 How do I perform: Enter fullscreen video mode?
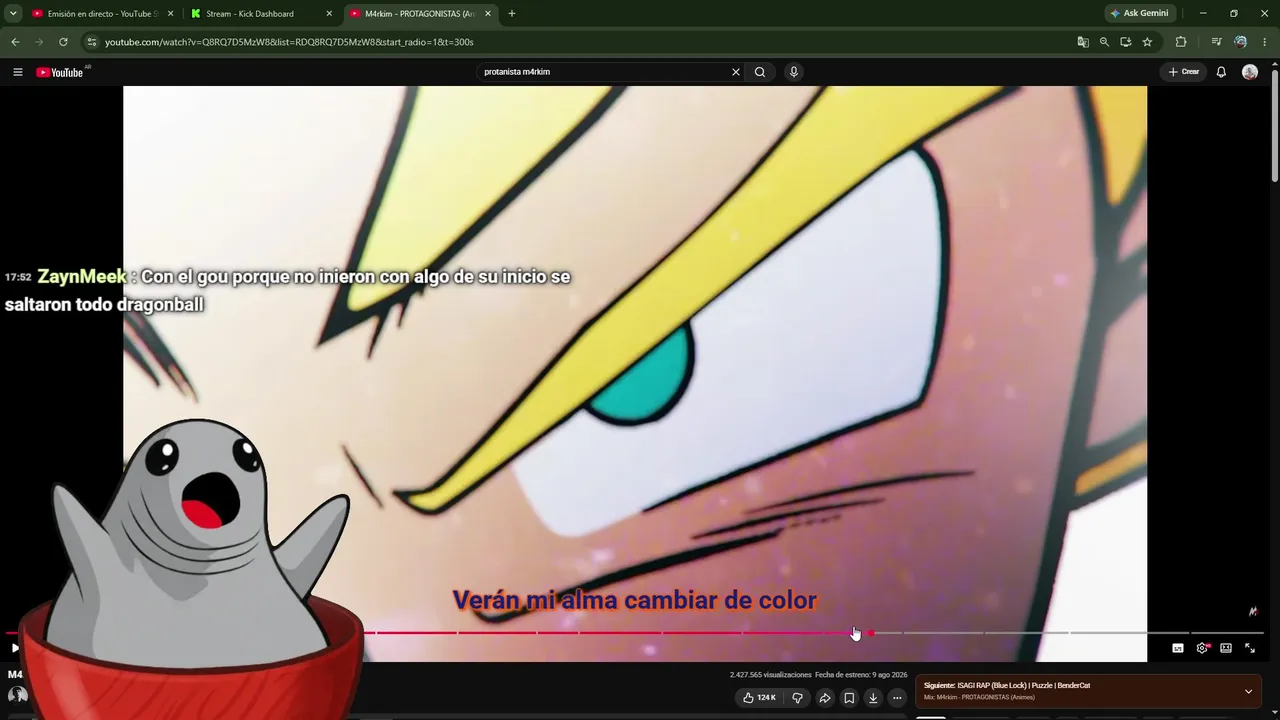tap(1250, 648)
